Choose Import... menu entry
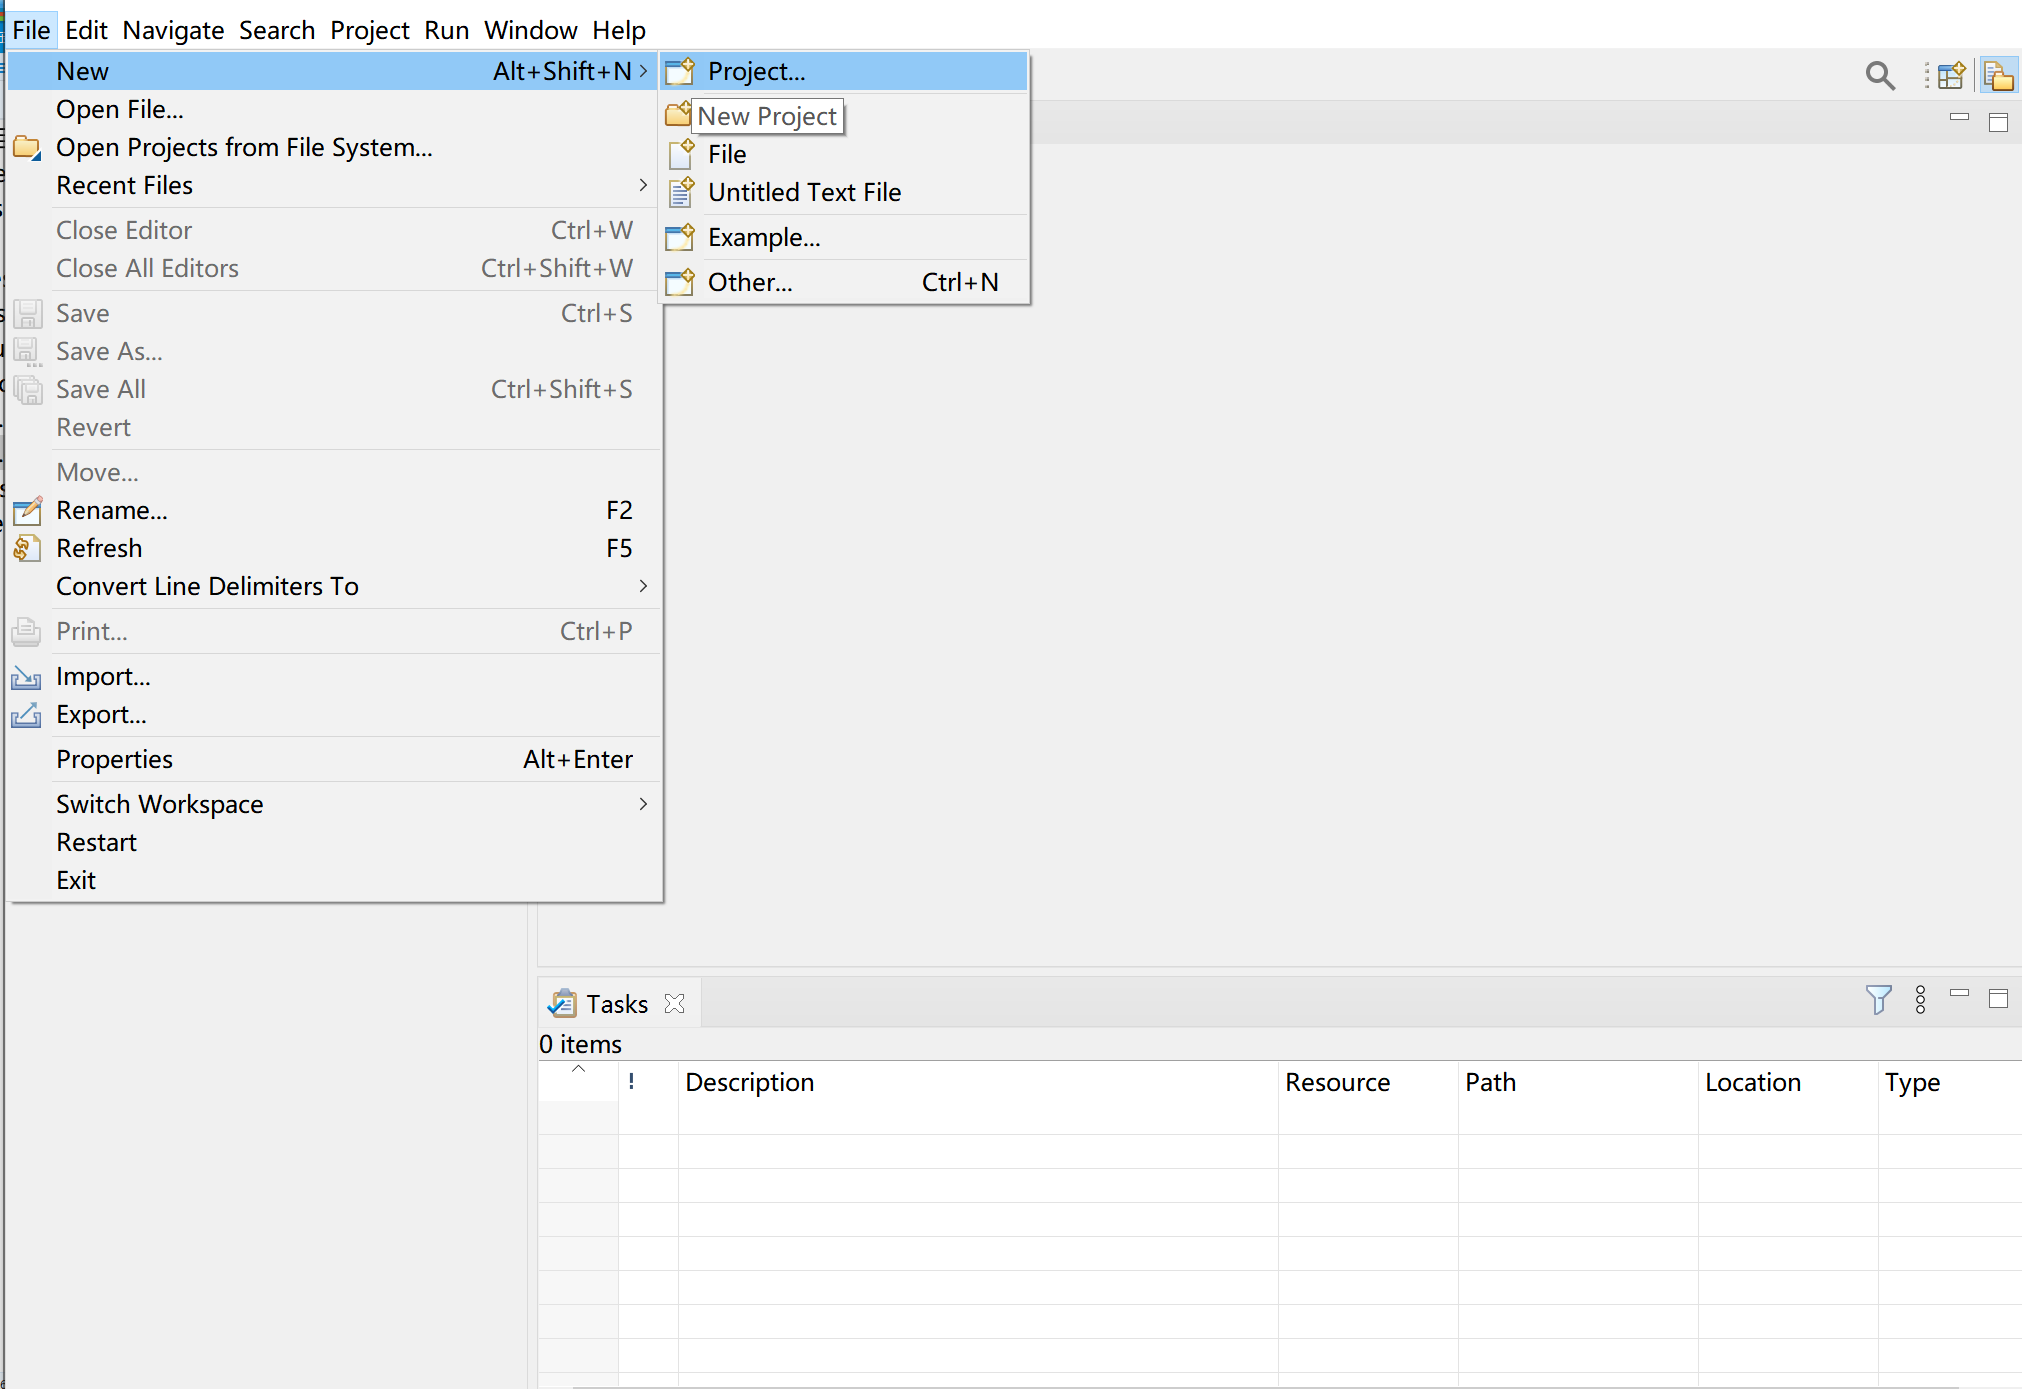2022x1389 pixels. (334, 676)
